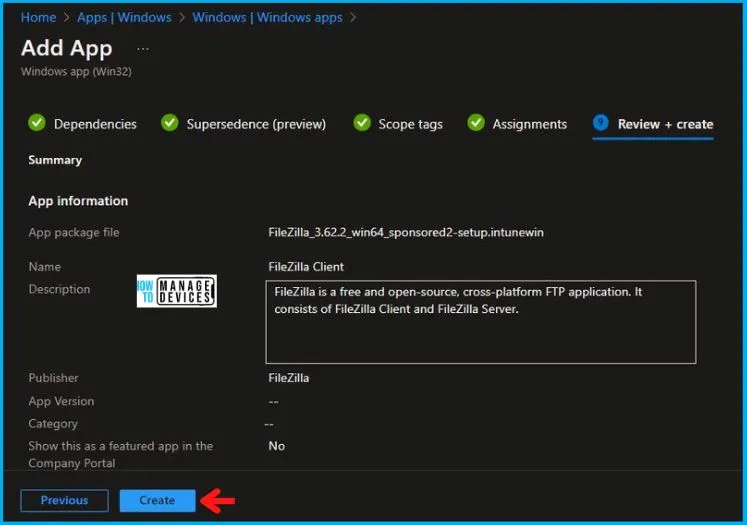Click the Publisher value 'FileZilla'
Viewport: 747px width, 525px height.
pyautogui.click(x=289, y=378)
